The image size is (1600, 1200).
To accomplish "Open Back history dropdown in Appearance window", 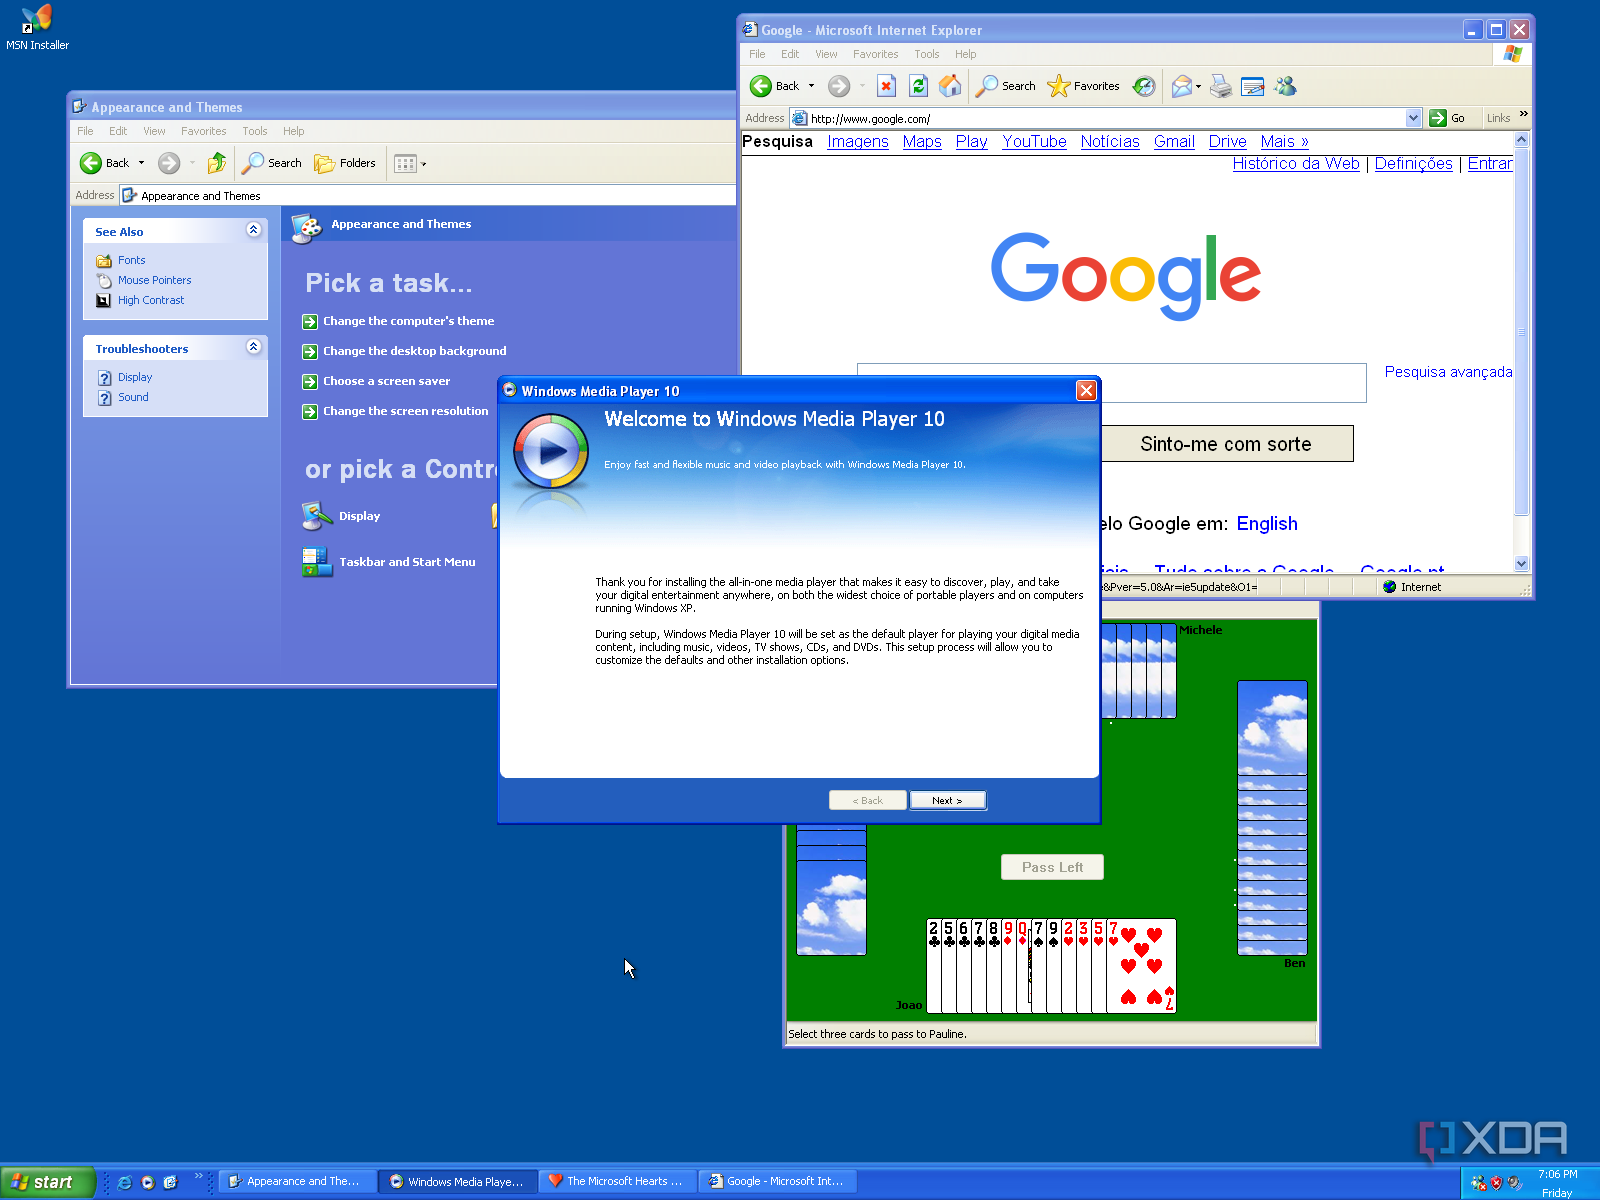I will (141, 163).
